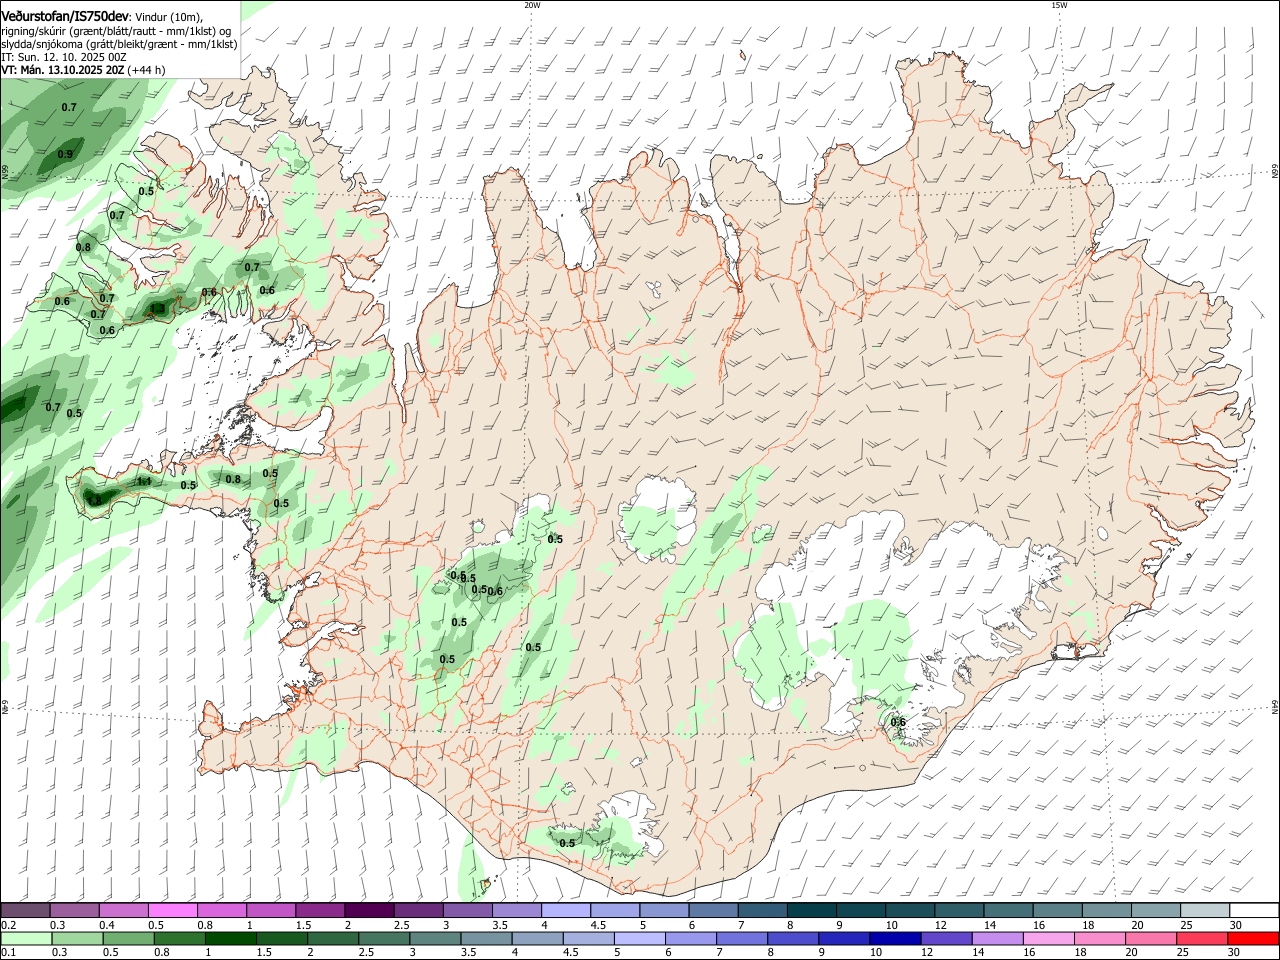Viewport: 1280px width, 960px height.
Task: Pick lilac rain swatch between 14 and 16
Action: tap(998, 938)
